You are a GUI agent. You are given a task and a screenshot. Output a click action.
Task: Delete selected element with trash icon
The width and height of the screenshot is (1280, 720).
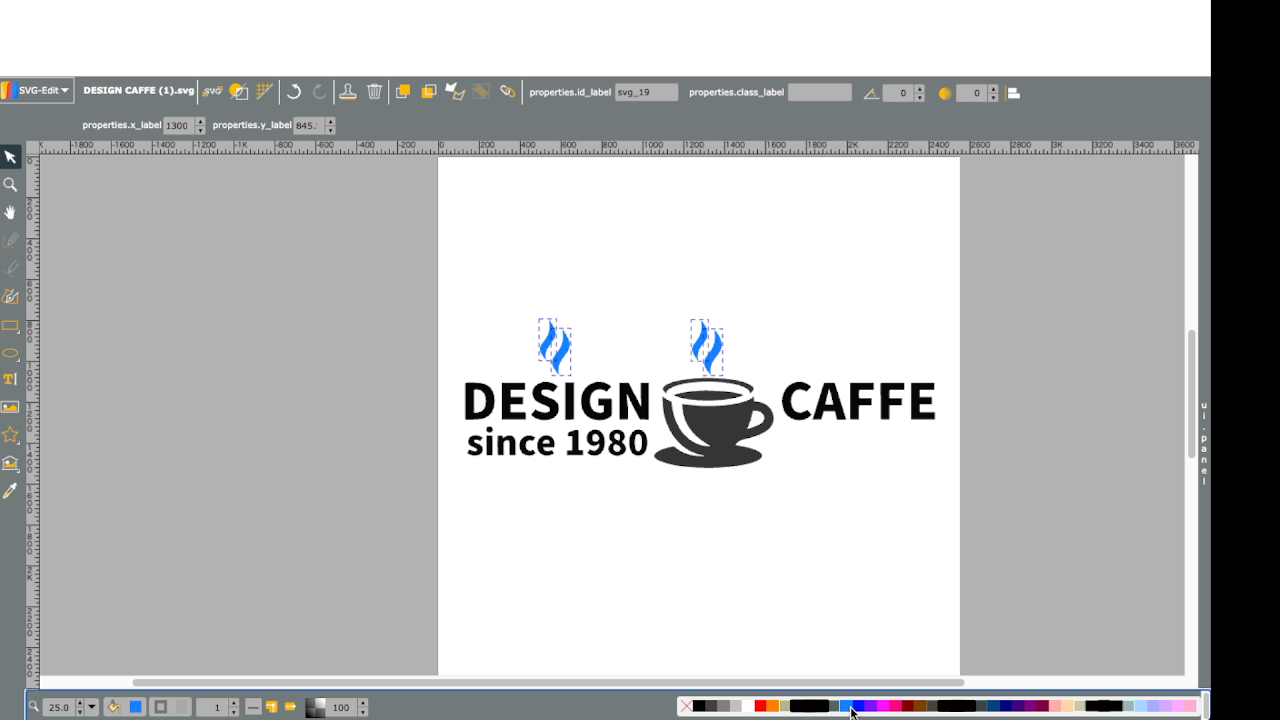[x=374, y=92]
